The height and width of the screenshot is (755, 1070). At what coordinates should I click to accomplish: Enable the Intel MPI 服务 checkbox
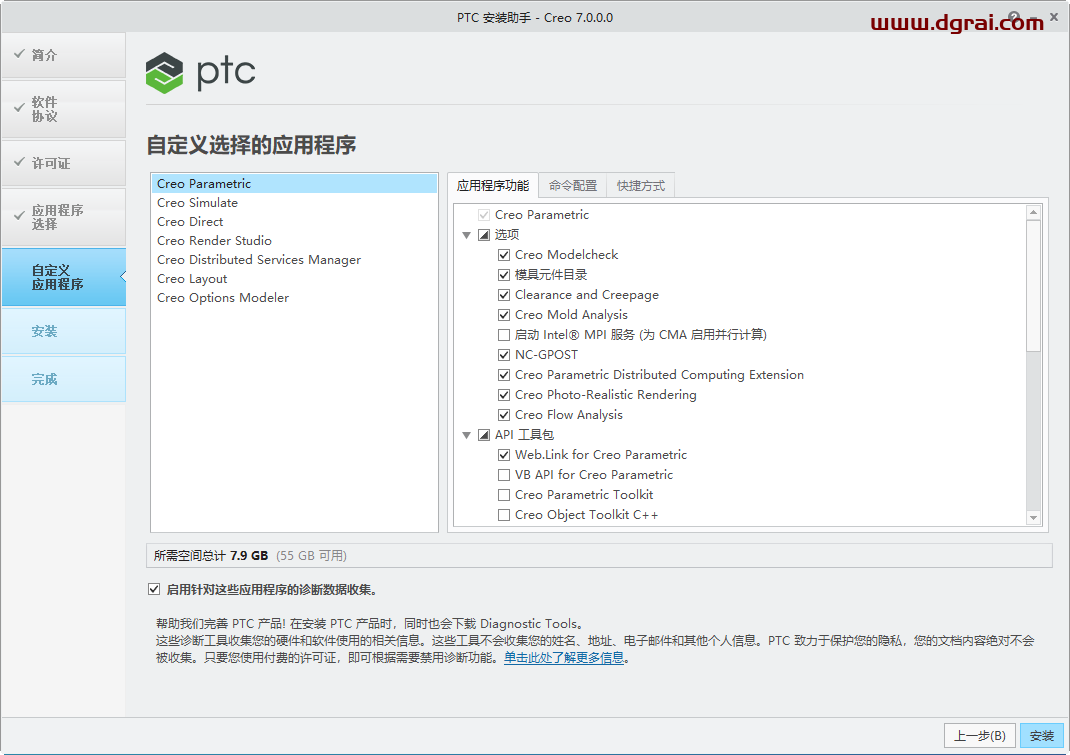pos(504,335)
